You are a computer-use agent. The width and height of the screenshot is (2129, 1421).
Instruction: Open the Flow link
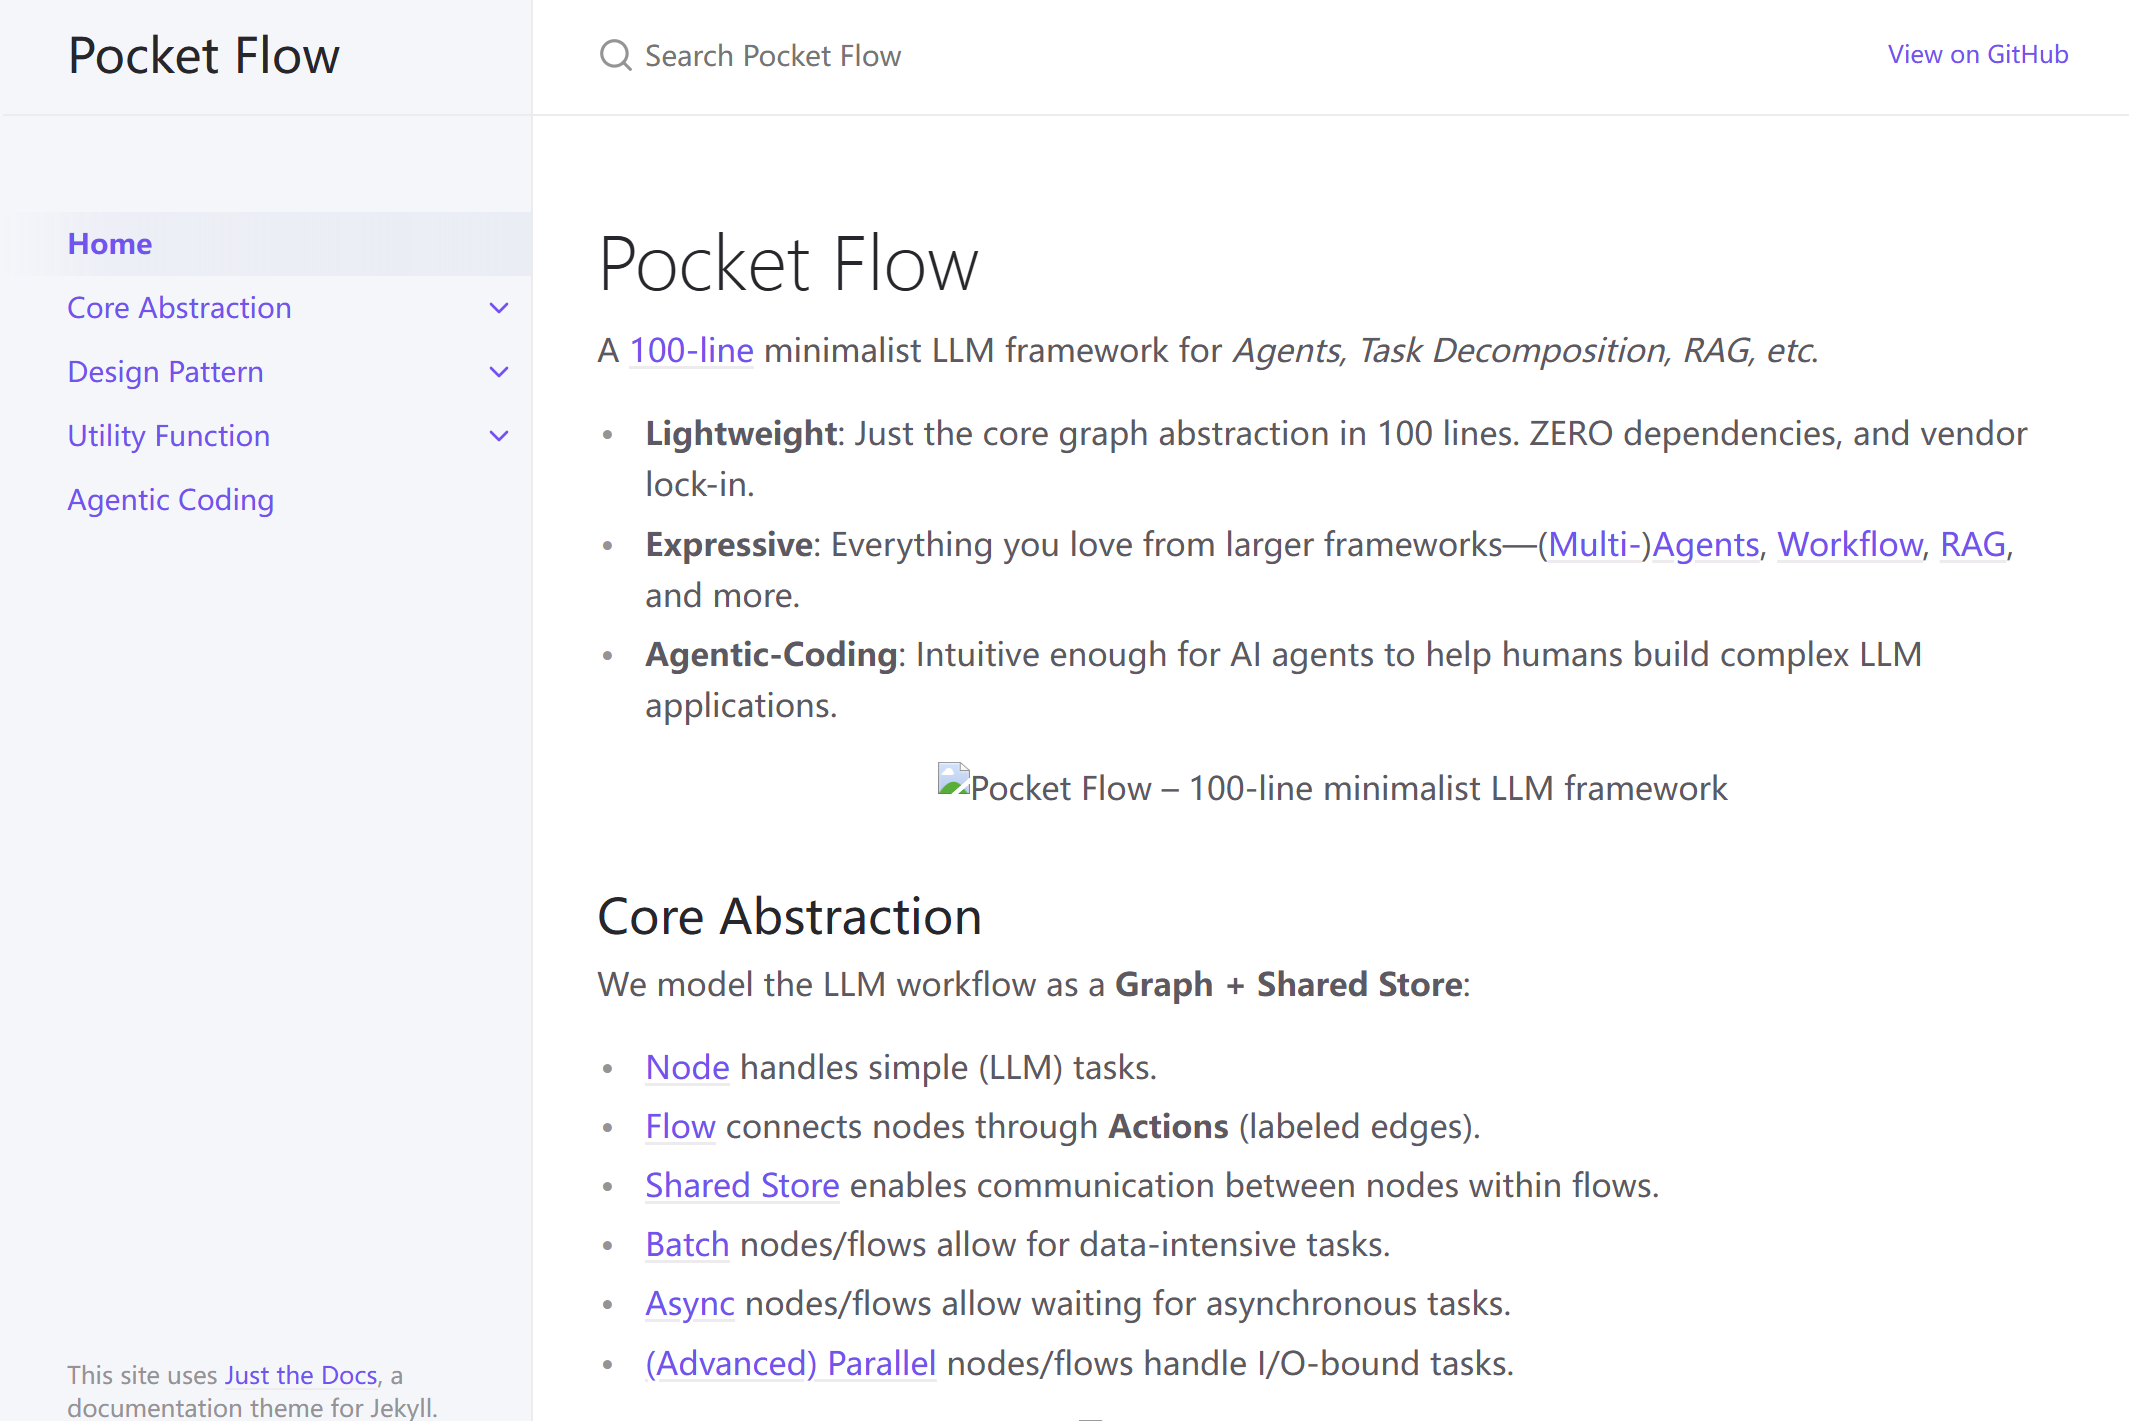680,1127
